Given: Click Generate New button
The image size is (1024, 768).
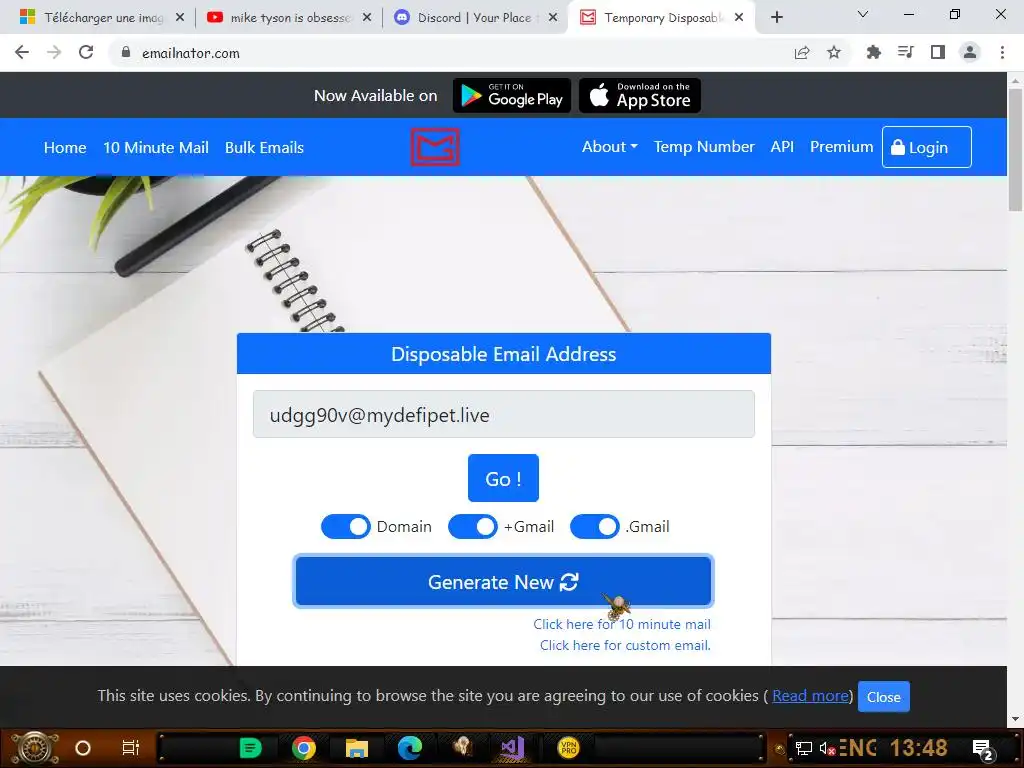Looking at the screenshot, I should tap(503, 581).
